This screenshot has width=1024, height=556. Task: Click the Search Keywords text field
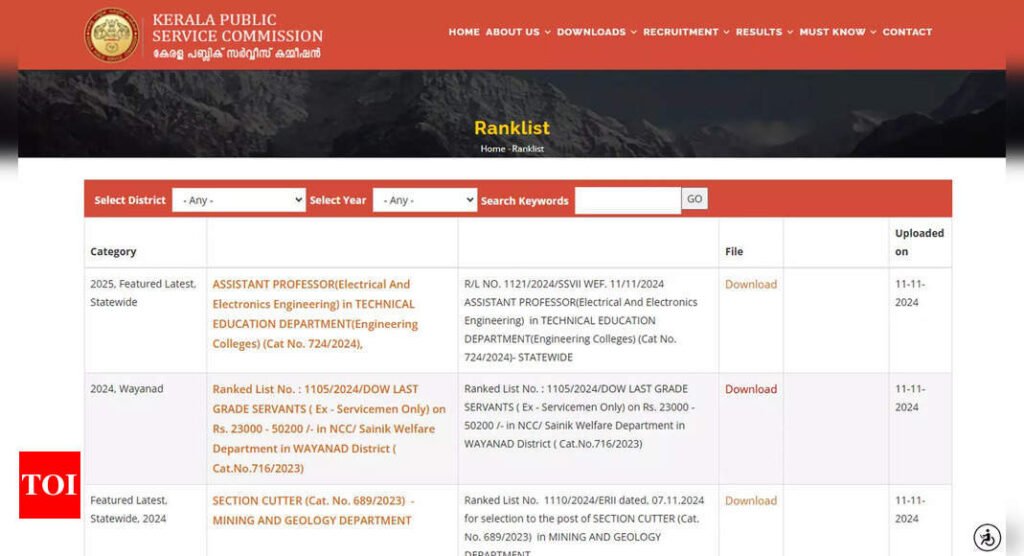tap(627, 200)
